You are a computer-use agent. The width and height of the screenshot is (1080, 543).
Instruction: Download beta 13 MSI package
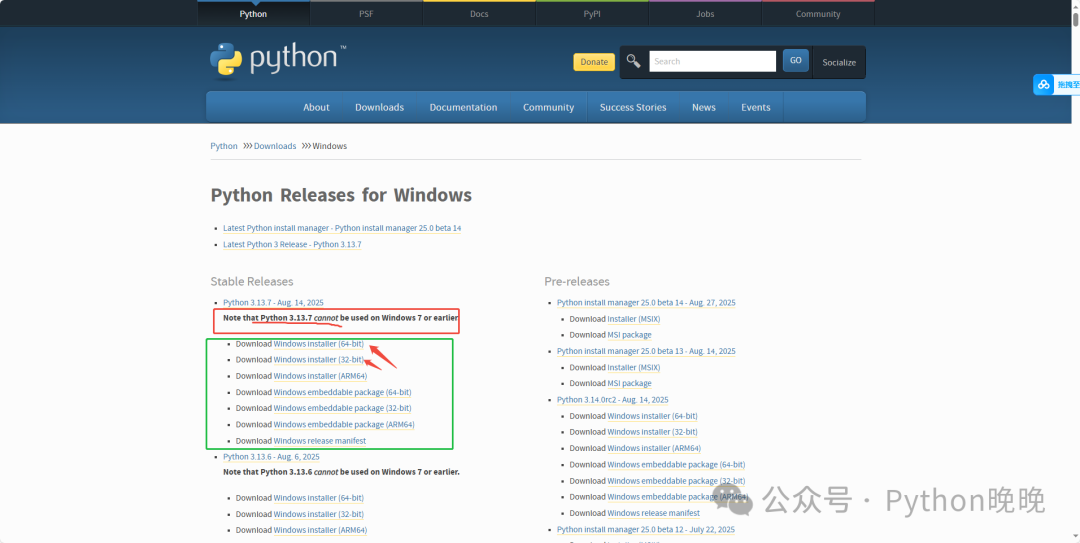click(x=629, y=383)
